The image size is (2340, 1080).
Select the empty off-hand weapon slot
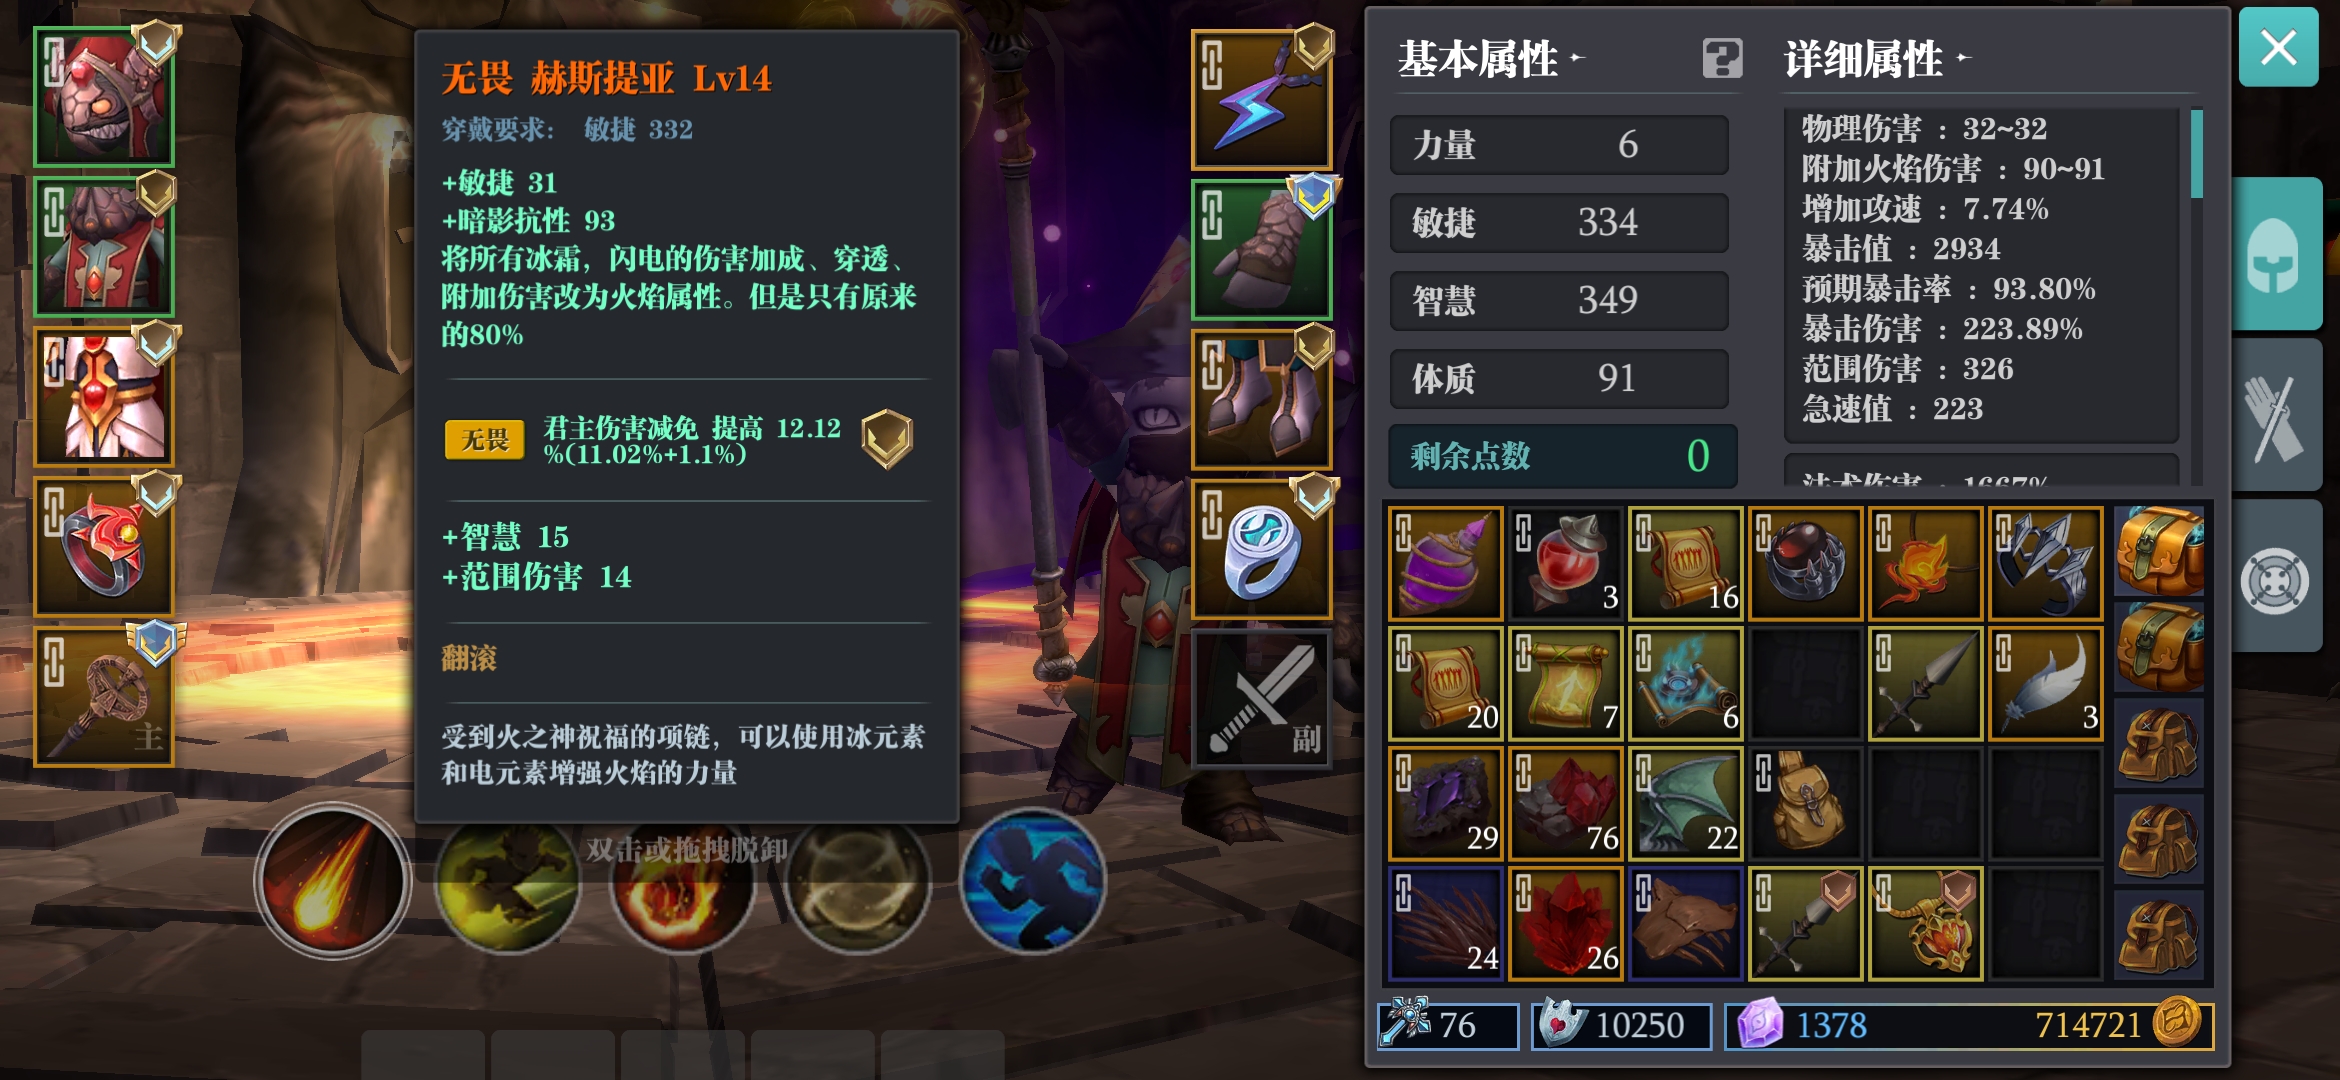1261,698
